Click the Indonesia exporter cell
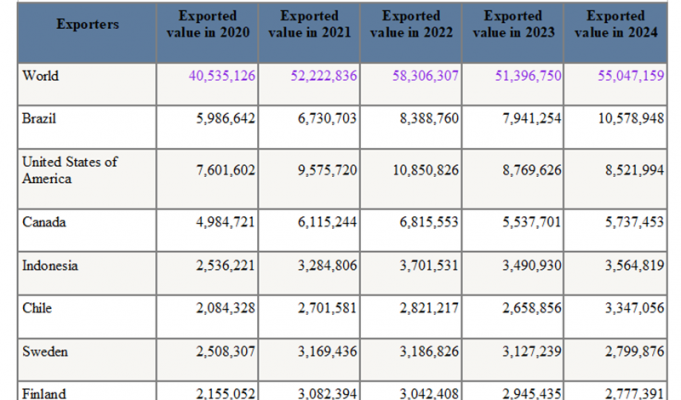681x400 pixels. click(49, 266)
